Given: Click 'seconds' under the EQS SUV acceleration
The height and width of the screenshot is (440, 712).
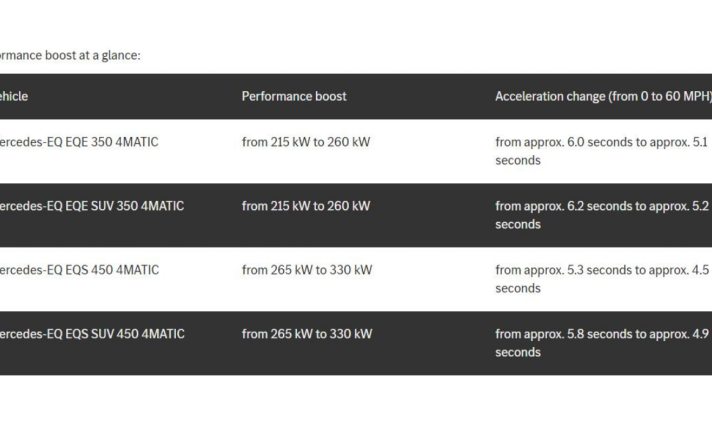Looking at the screenshot, I should (518, 353).
